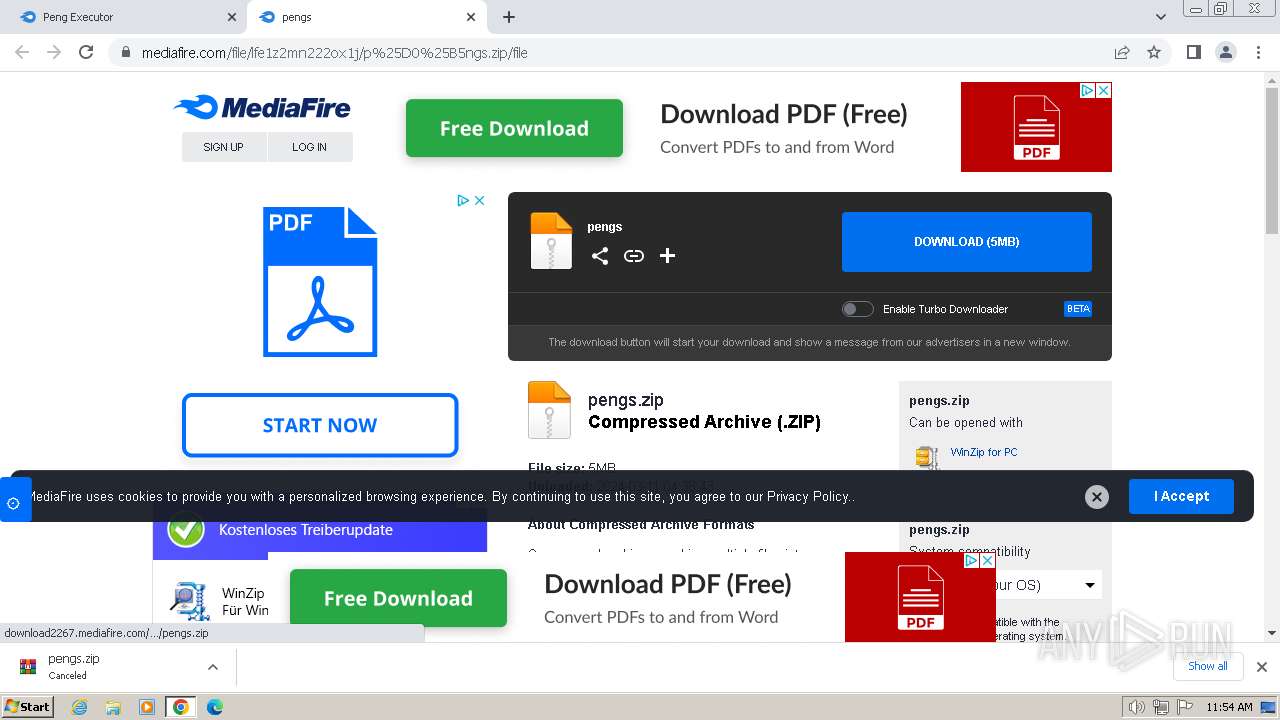Close the downloads bar

1262,667
